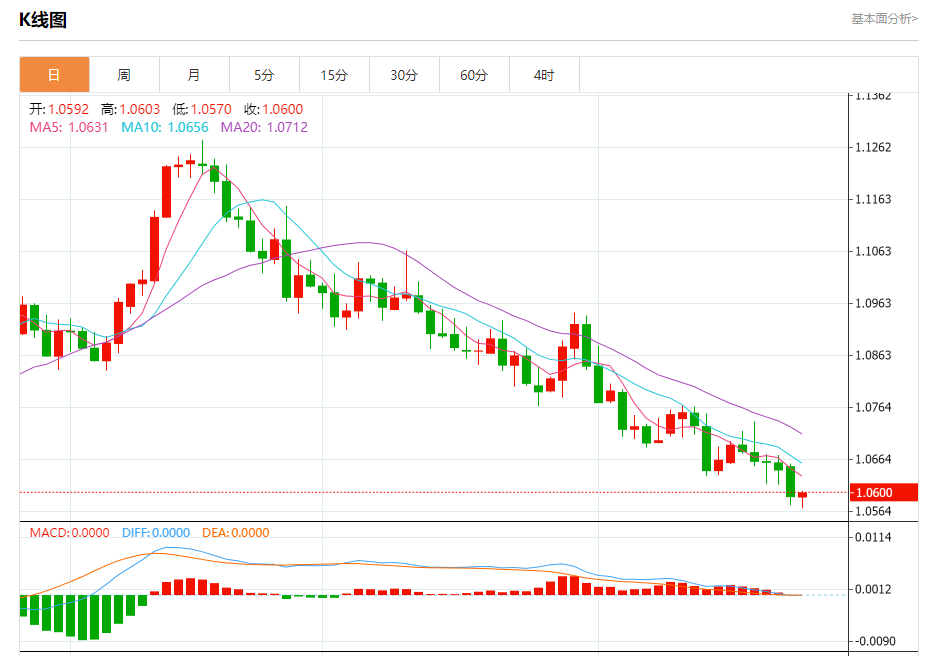Screen dimensions: 926x656
Task: Click the 1.1063 price axis label
Action: (x=873, y=251)
